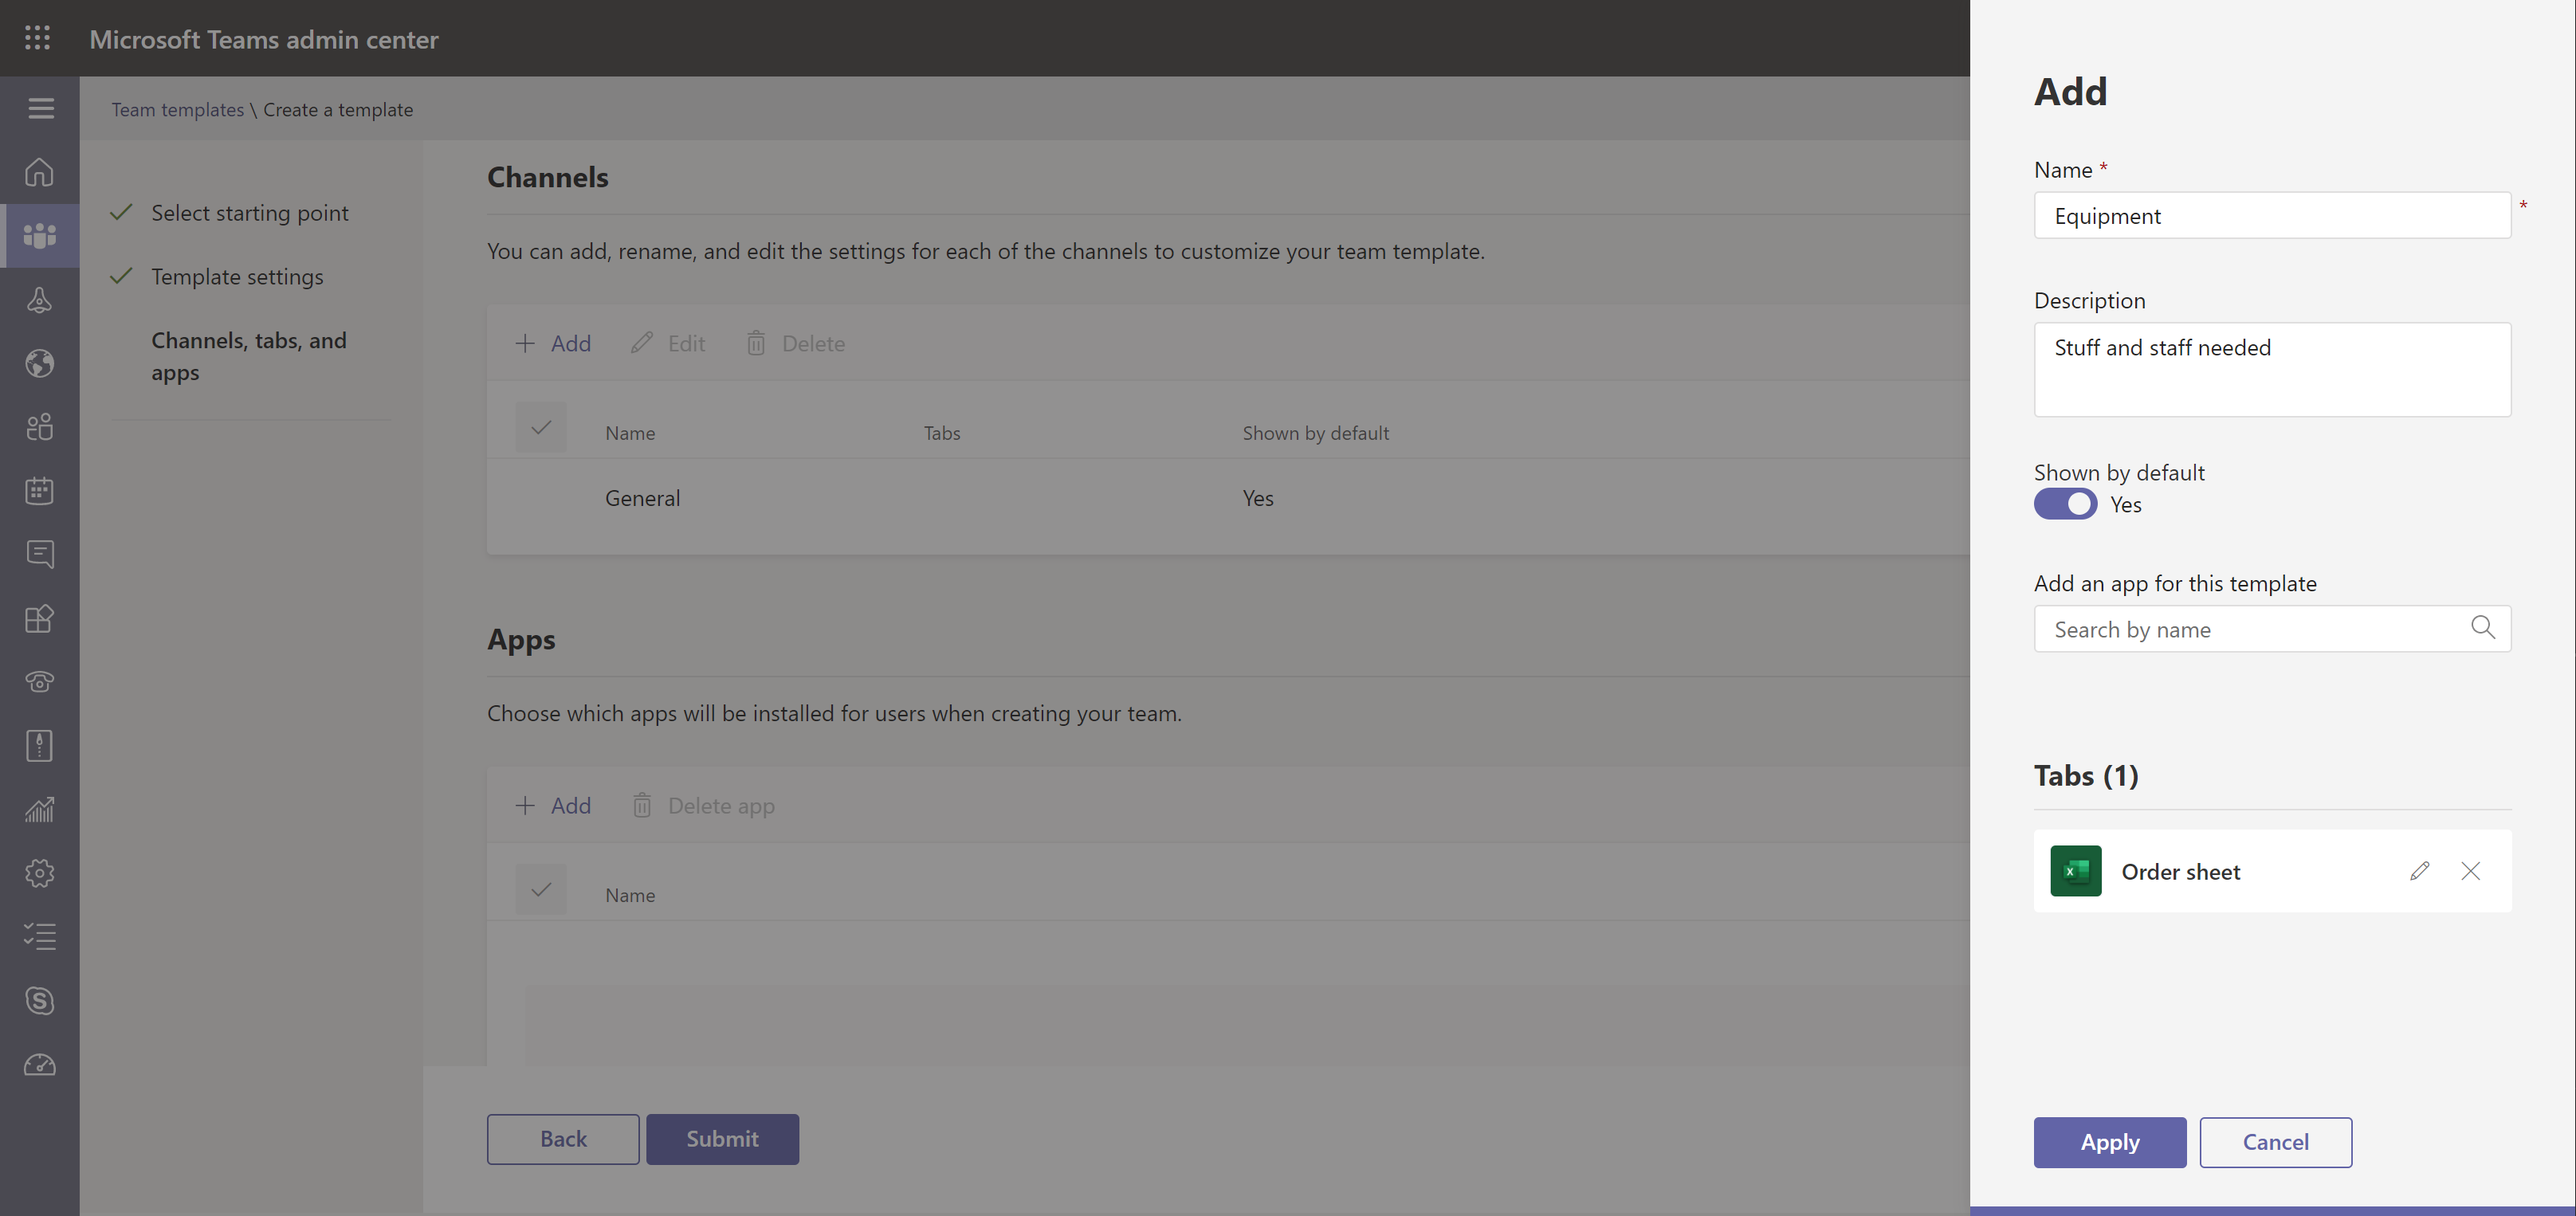Screen dimensions: 2576x1216
Task: Click the Description text area
Action: click(2272, 369)
